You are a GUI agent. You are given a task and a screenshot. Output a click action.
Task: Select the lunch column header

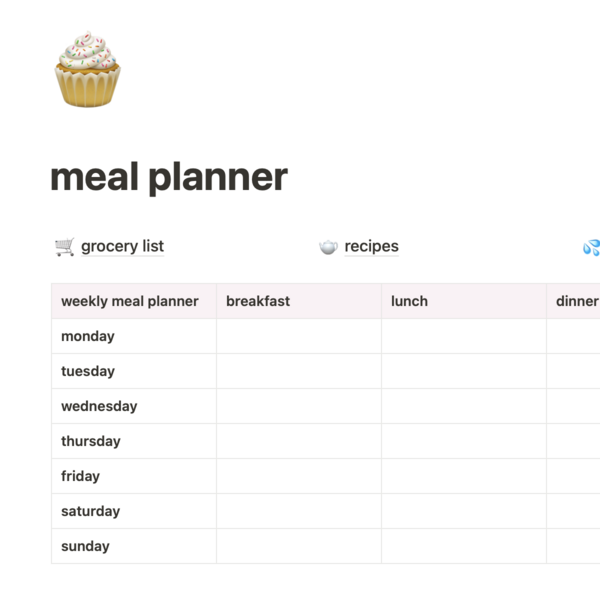tap(464, 301)
